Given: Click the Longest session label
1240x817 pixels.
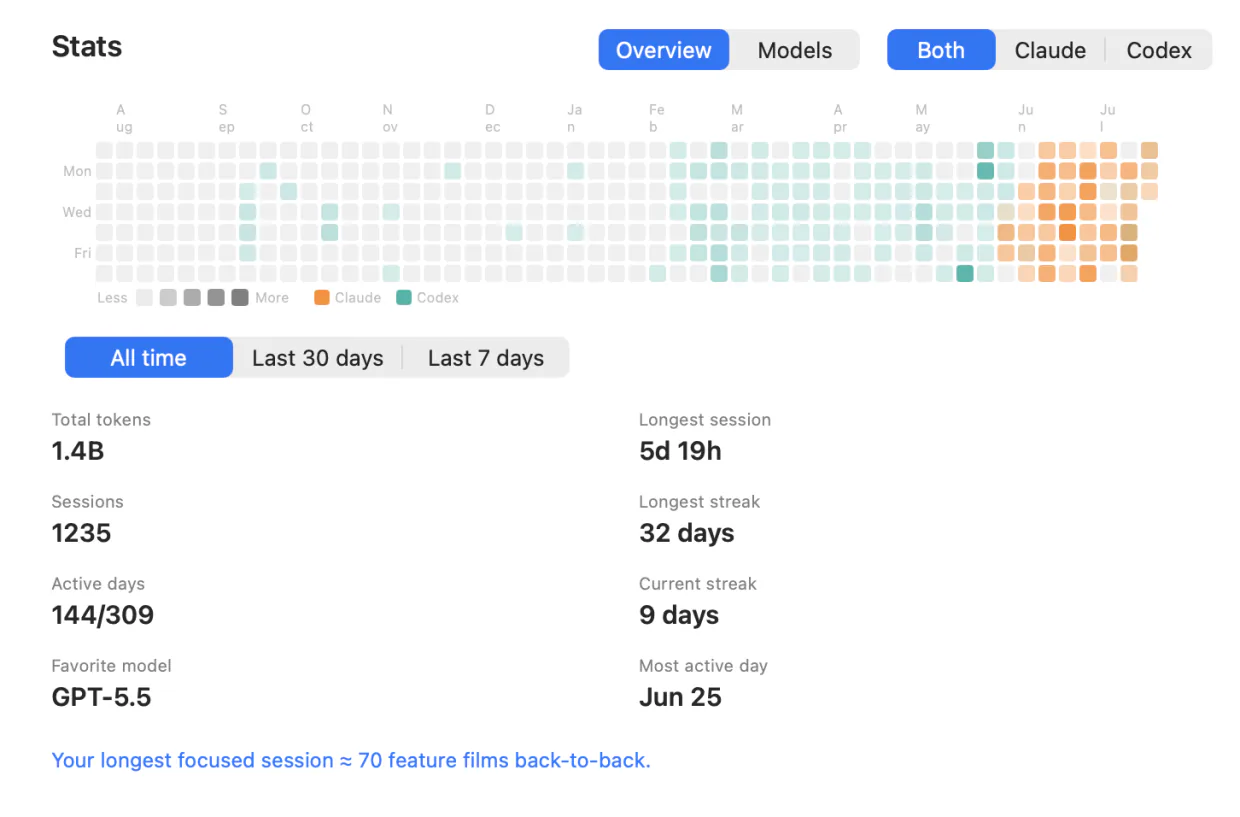Looking at the screenshot, I should 705,420.
